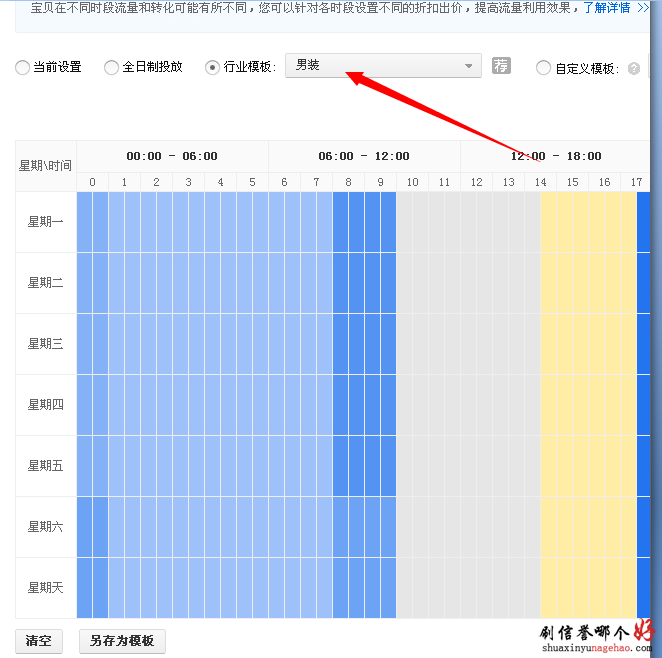Click the 星期一 row header
The width and height of the screenshot is (662, 658).
[46, 221]
